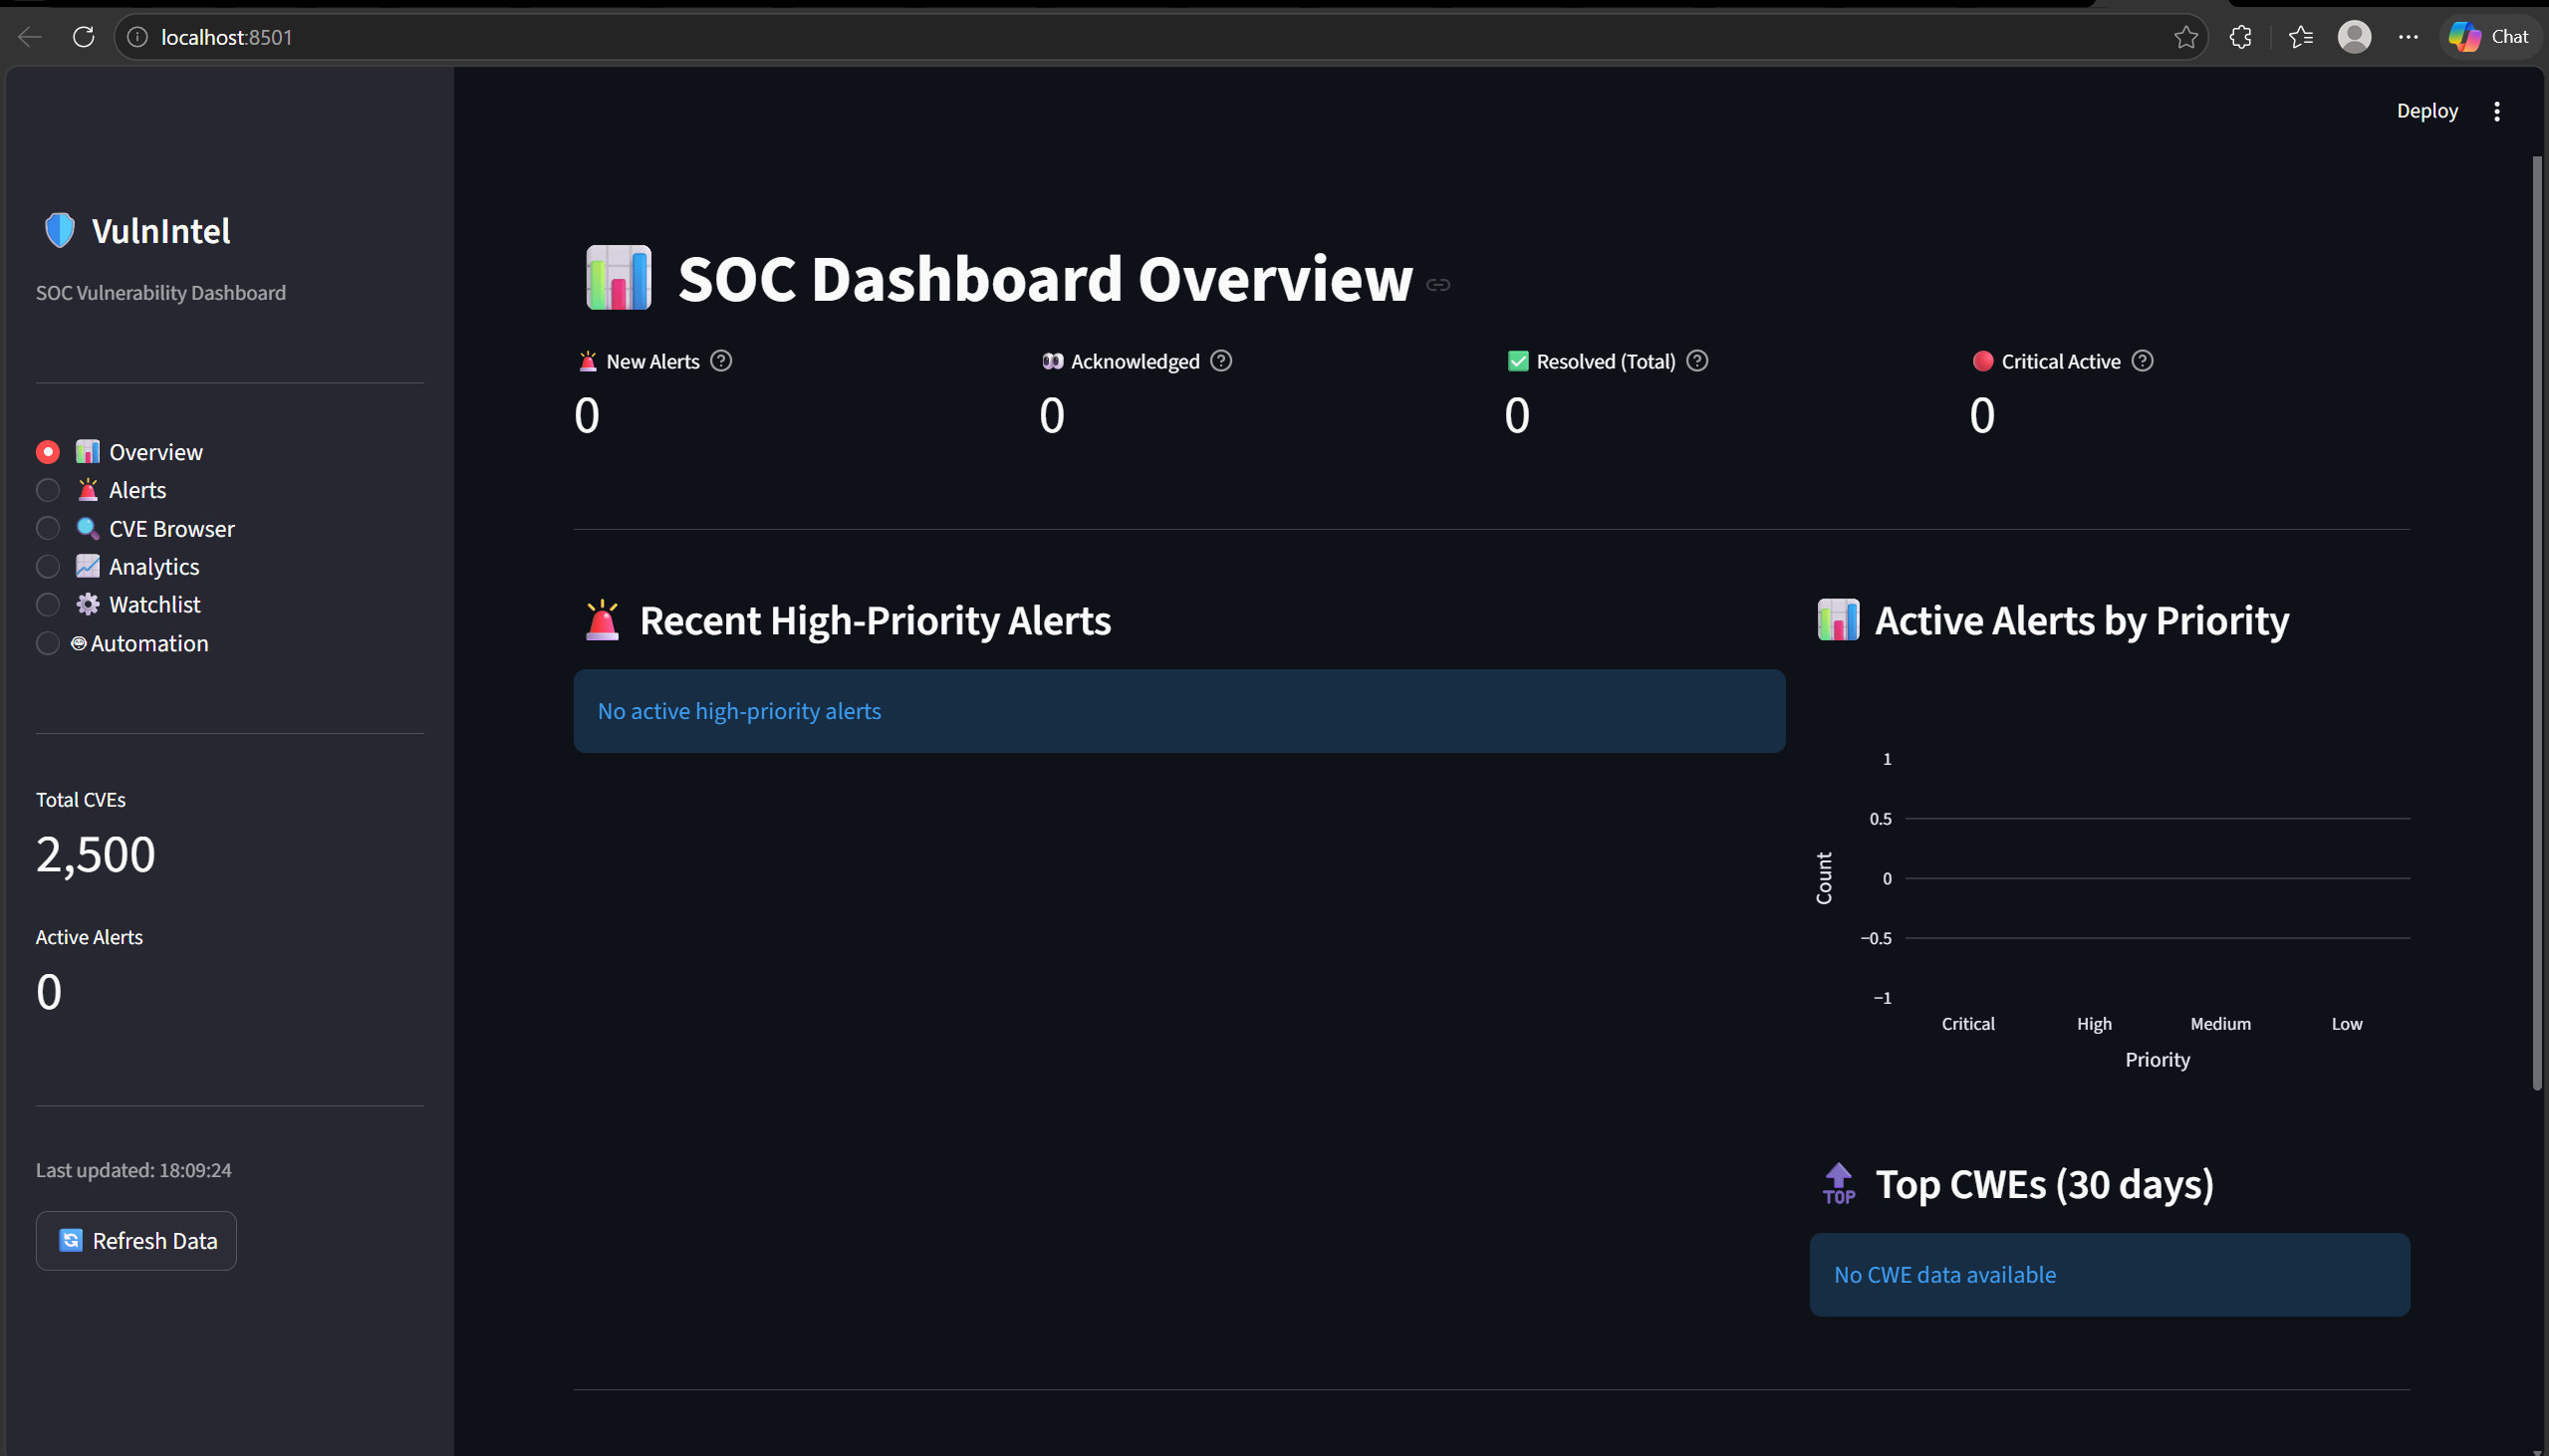Viewport: 2549px width, 1456px height.
Task: Show help tooltip for Acknowledged metric
Action: pos(1221,361)
